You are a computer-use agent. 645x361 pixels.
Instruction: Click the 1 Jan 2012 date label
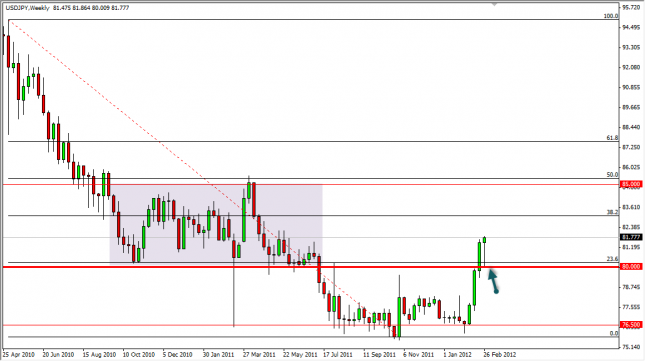coord(457,354)
